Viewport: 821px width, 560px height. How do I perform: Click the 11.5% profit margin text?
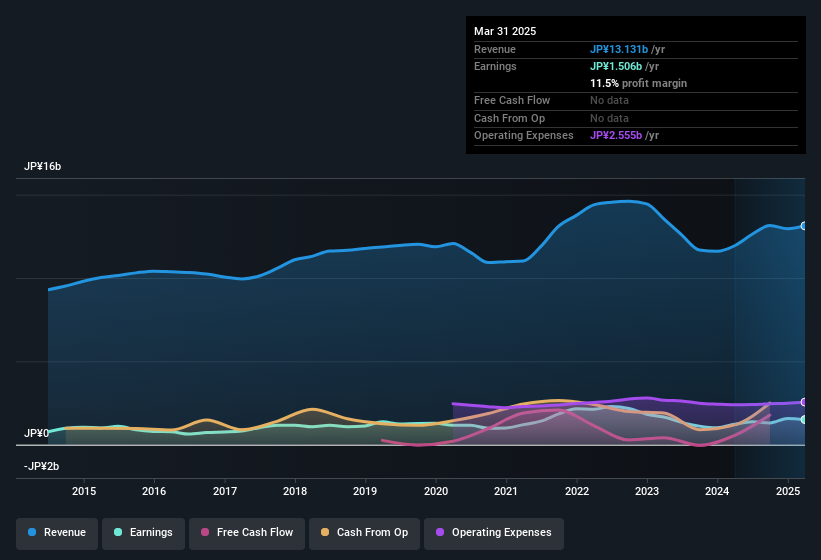coord(638,83)
